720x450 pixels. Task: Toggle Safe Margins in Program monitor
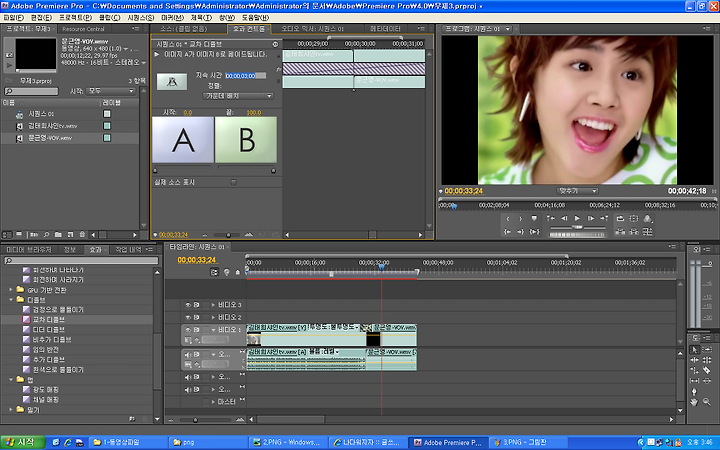634,219
